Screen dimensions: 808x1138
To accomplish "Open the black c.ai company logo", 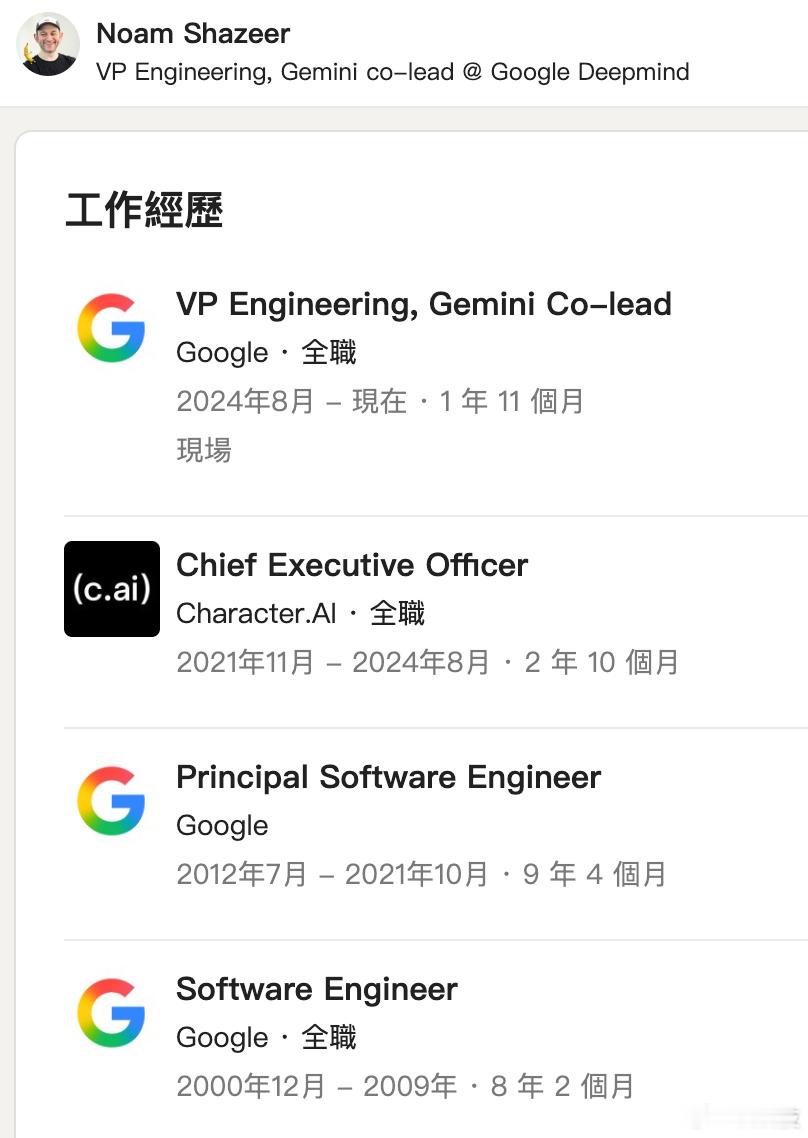I will 112,589.
